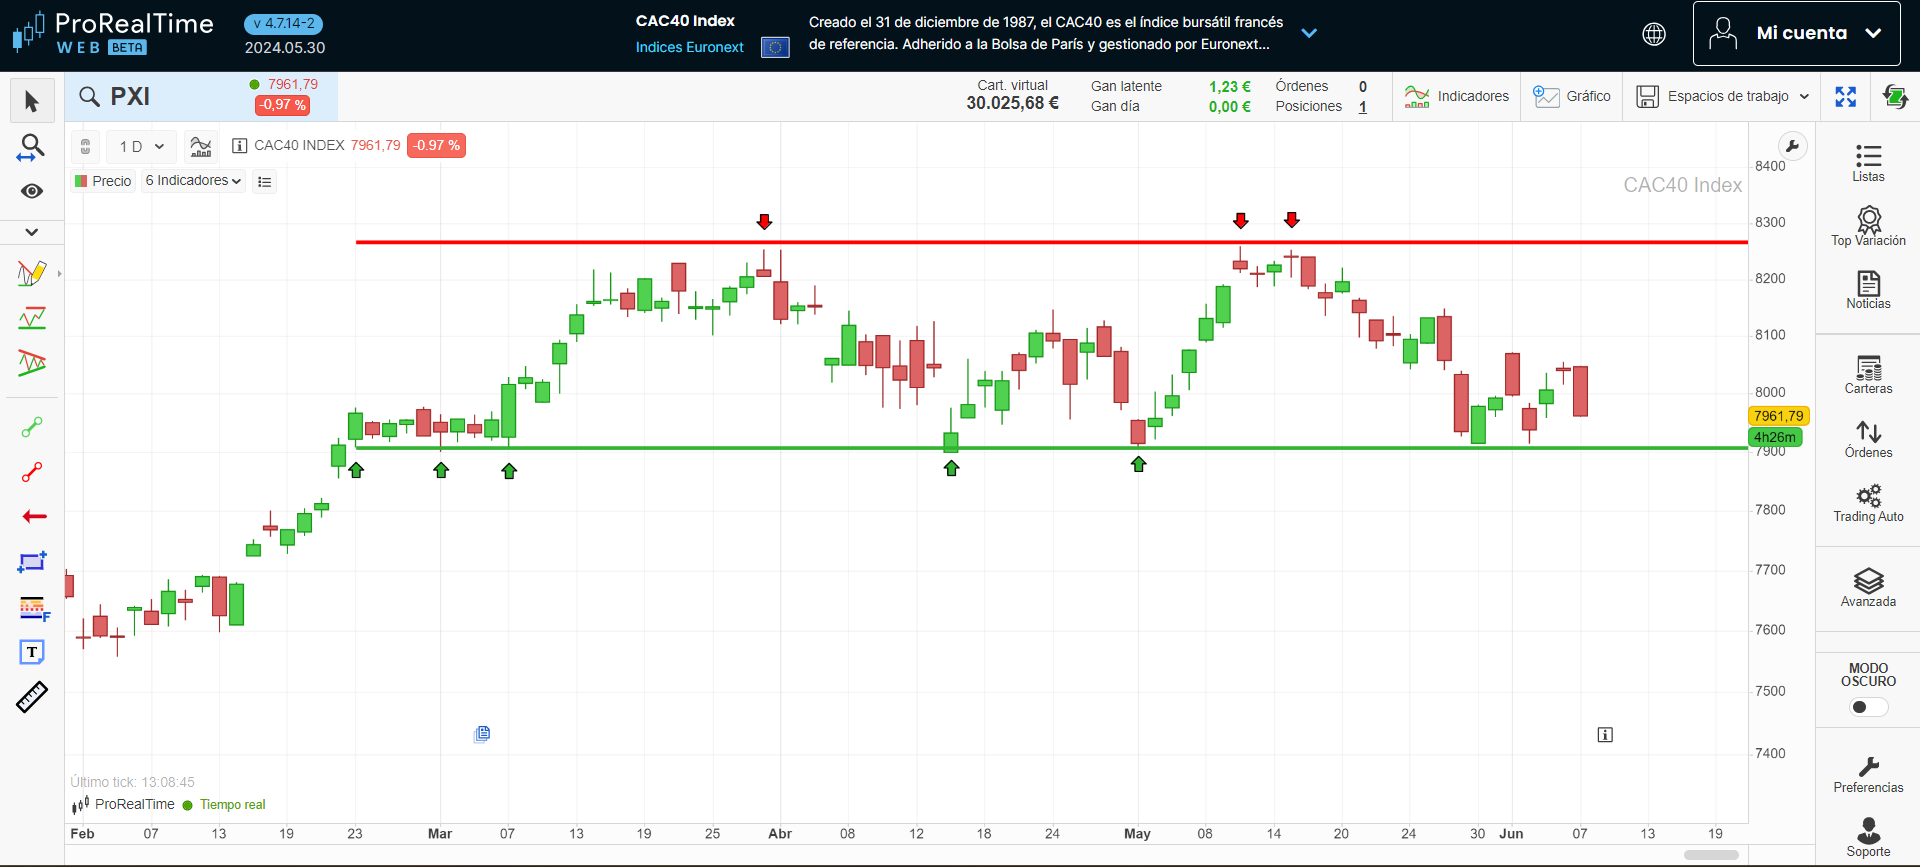Open the magnifier zoom tool
Screen dimensions: 1920x867
pos(32,147)
